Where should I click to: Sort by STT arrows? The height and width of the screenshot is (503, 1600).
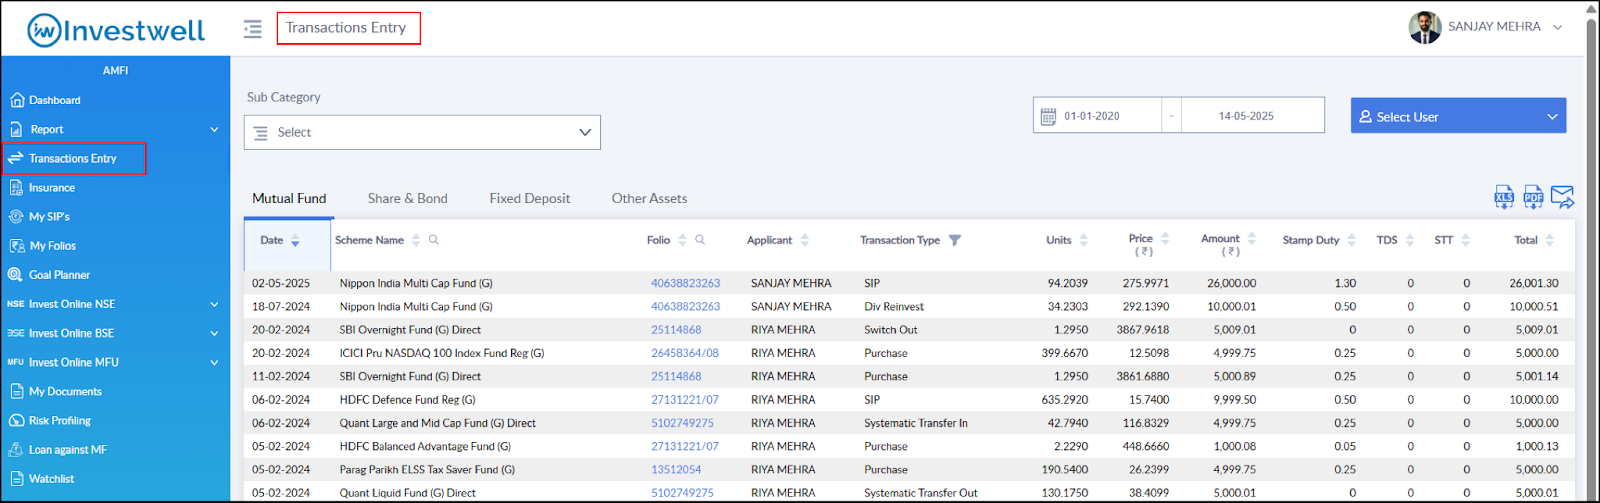[1465, 240]
